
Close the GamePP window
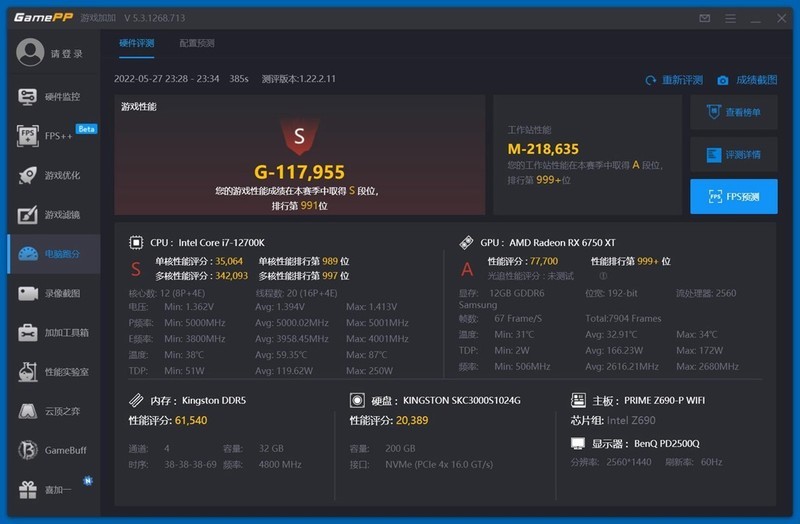point(781,18)
